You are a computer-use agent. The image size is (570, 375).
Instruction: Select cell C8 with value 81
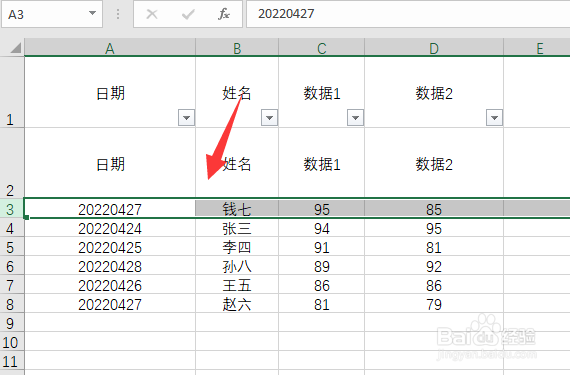tap(322, 304)
